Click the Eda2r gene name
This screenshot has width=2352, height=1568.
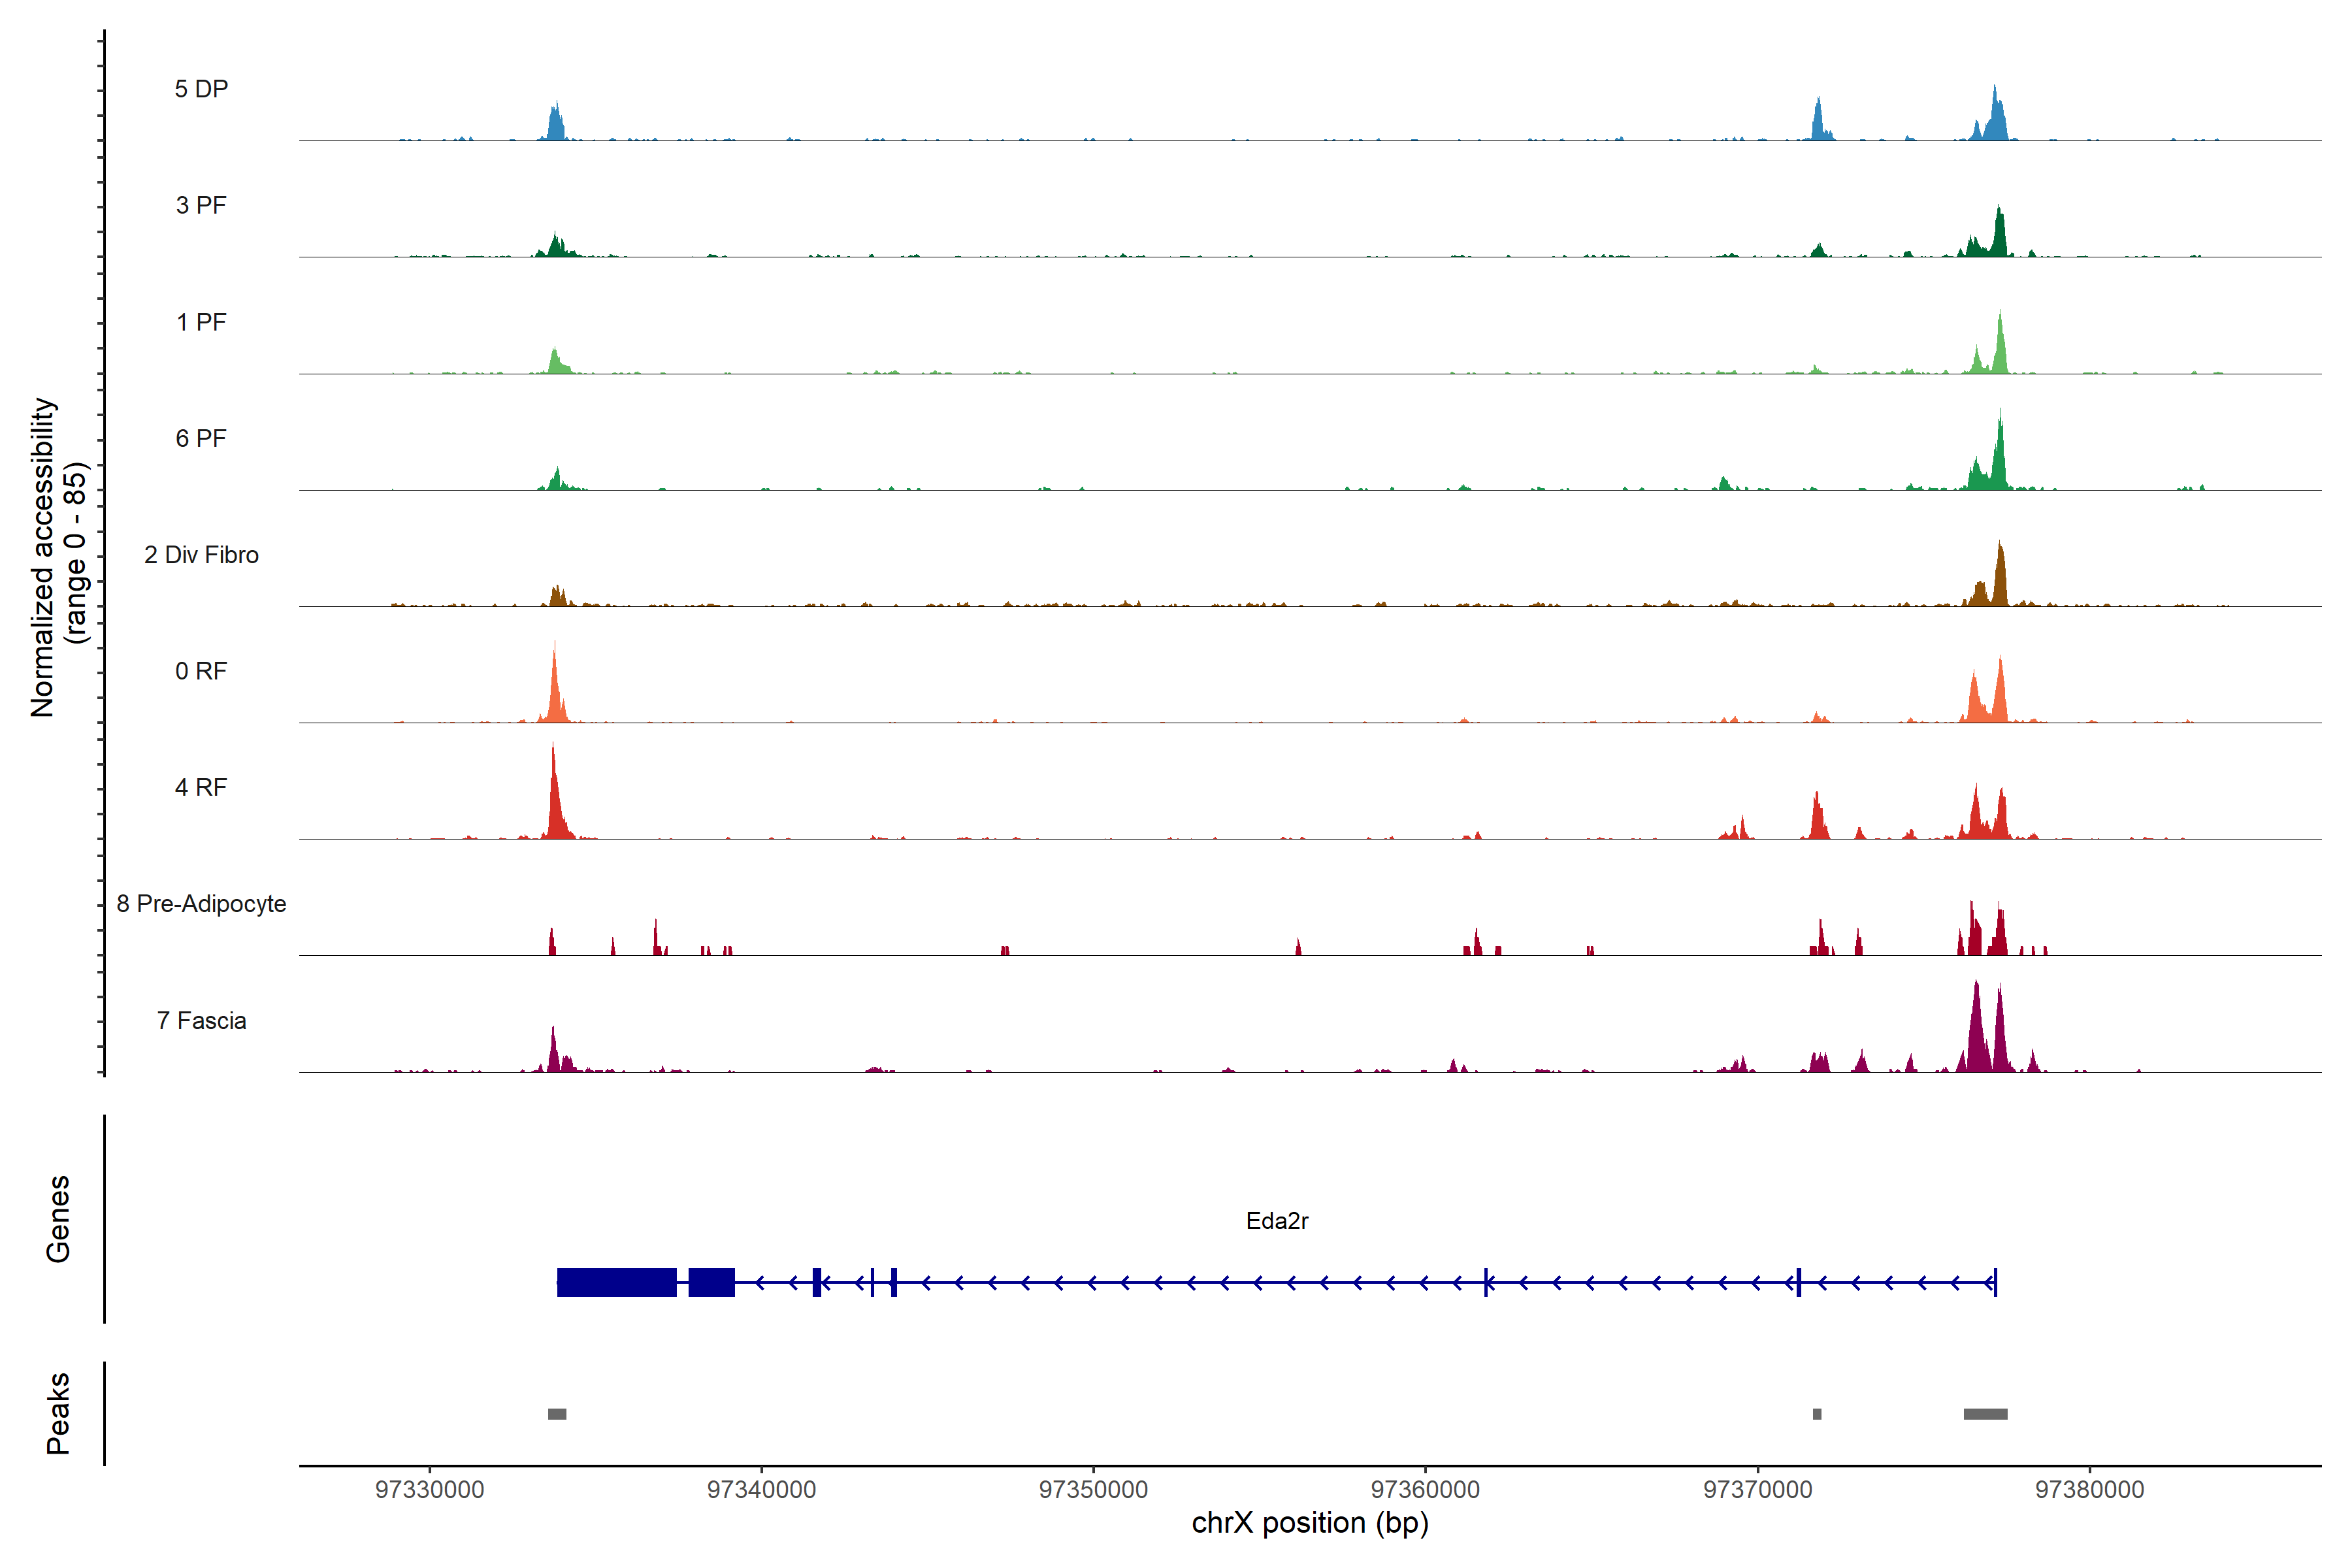[1277, 1220]
